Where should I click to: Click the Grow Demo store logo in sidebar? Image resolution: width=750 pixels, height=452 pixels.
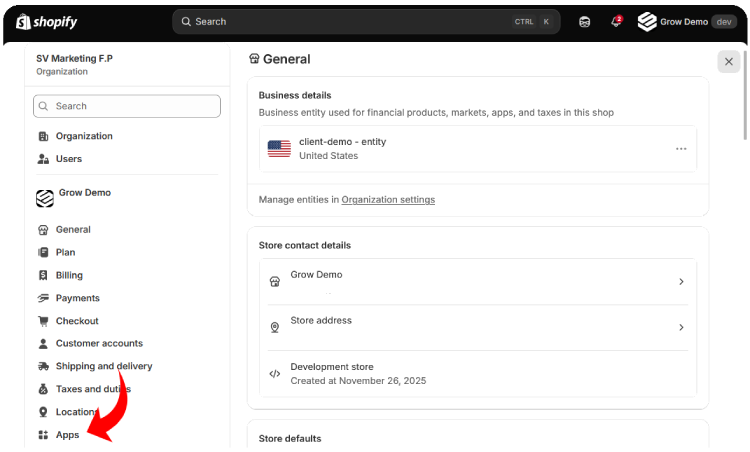pyautogui.click(x=45, y=198)
